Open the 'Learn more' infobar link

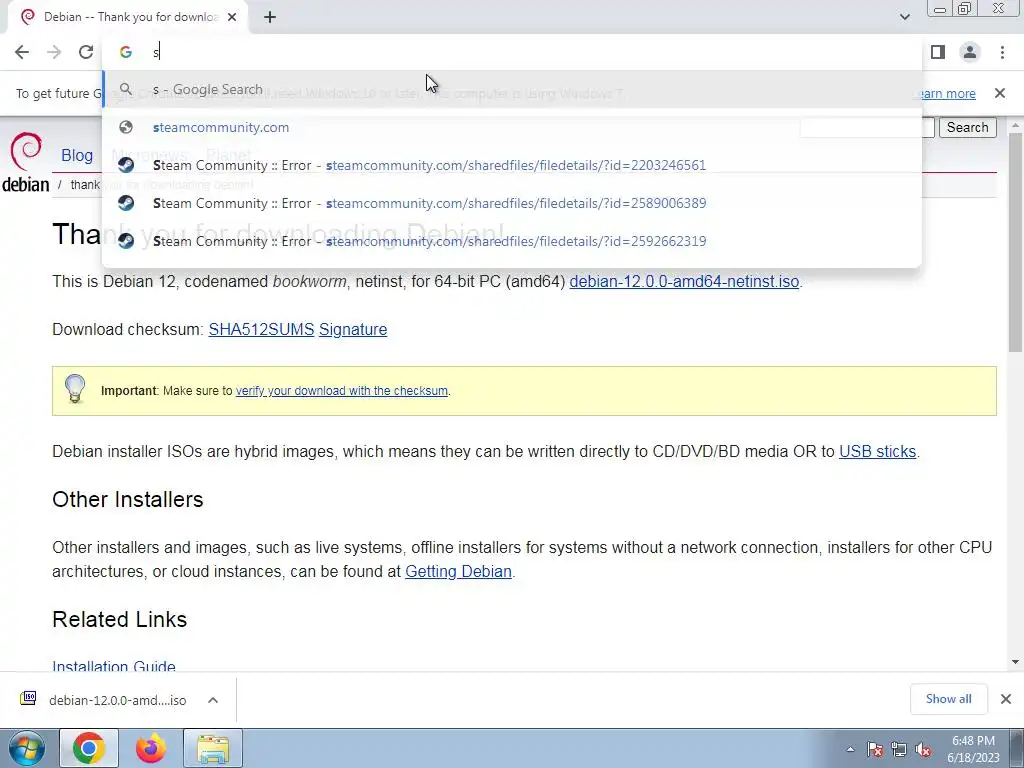(x=948, y=93)
